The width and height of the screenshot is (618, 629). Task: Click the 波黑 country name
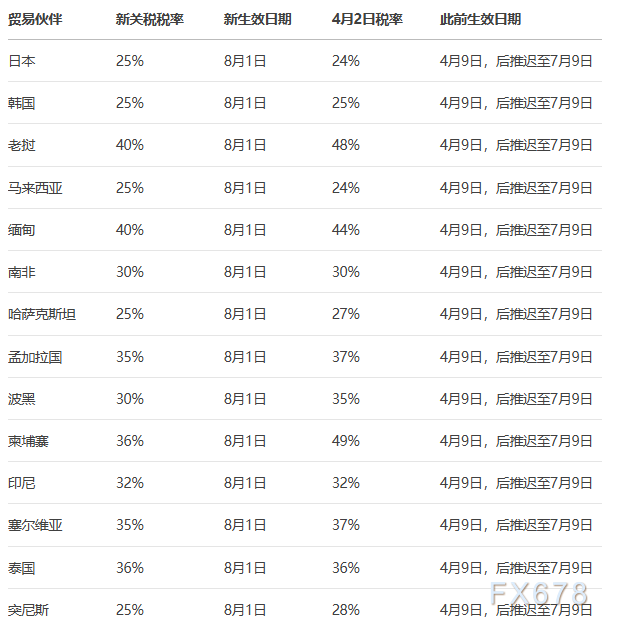22,399
